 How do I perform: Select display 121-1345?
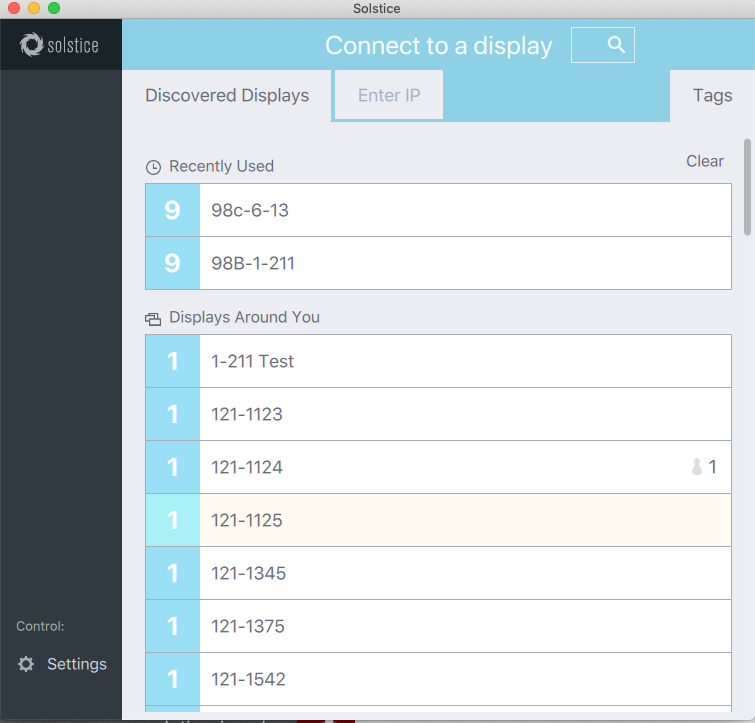coord(438,573)
